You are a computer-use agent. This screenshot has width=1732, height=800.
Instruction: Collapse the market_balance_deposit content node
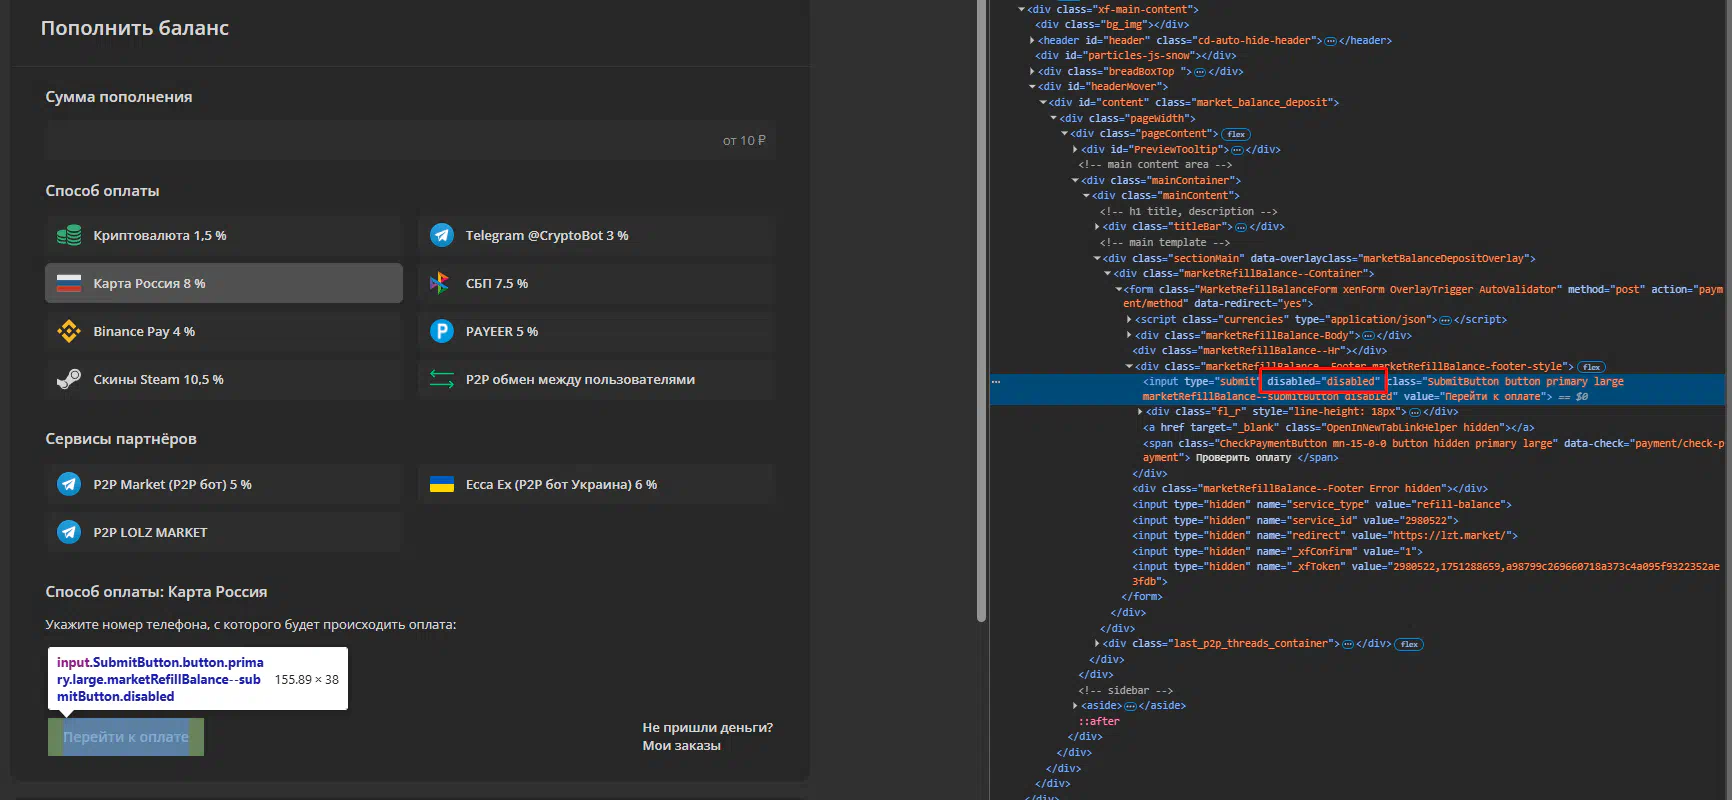pyautogui.click(x=1043, y=103)
